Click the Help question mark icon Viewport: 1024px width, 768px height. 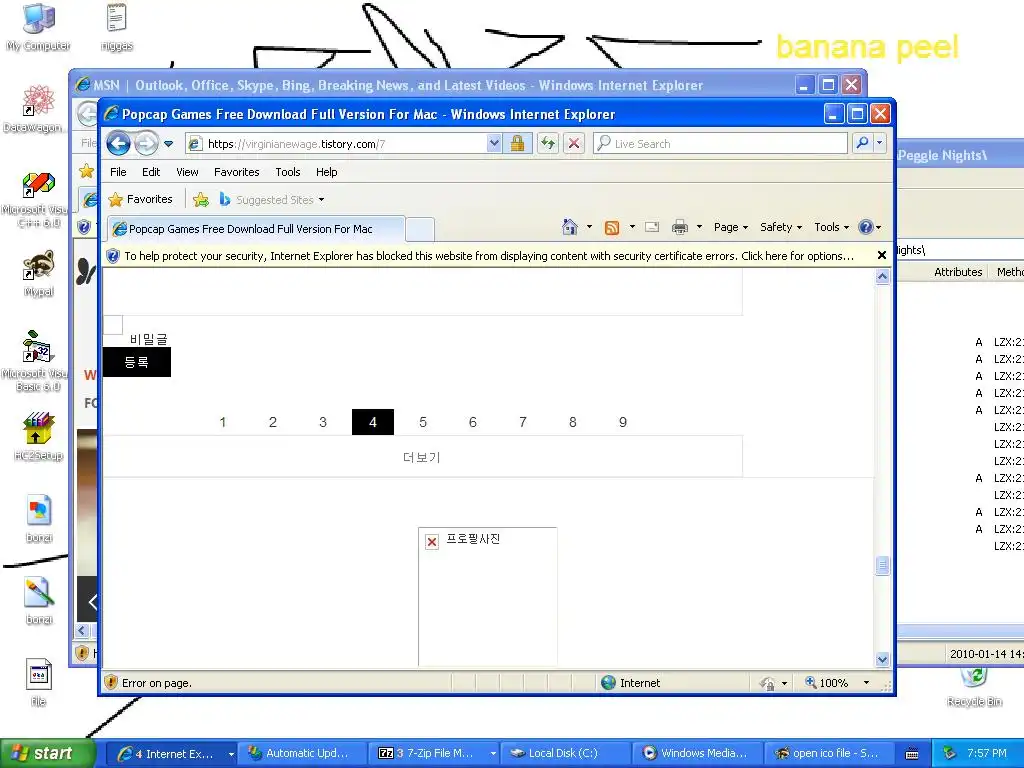click(866, 227)
